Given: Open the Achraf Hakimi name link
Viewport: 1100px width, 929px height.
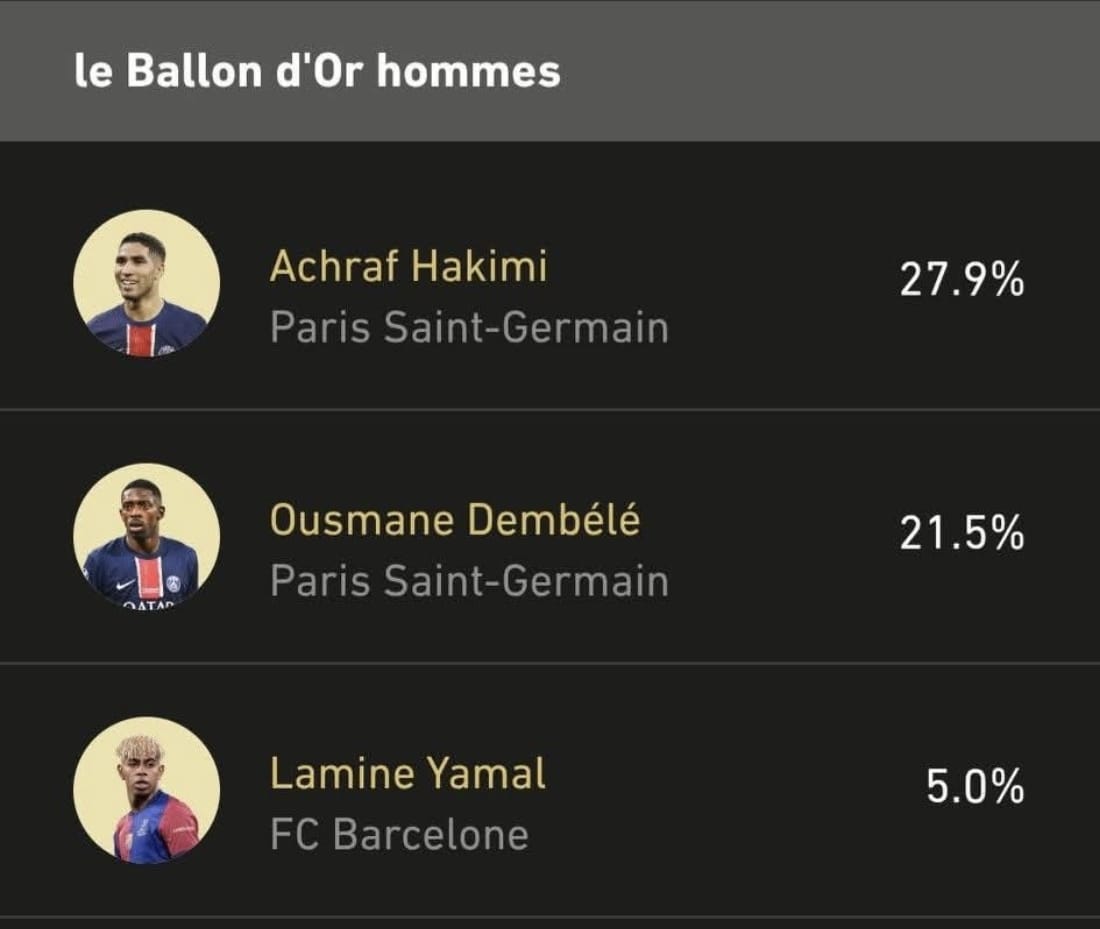Looking at the screenshot, I should click(x=408, y=267).
